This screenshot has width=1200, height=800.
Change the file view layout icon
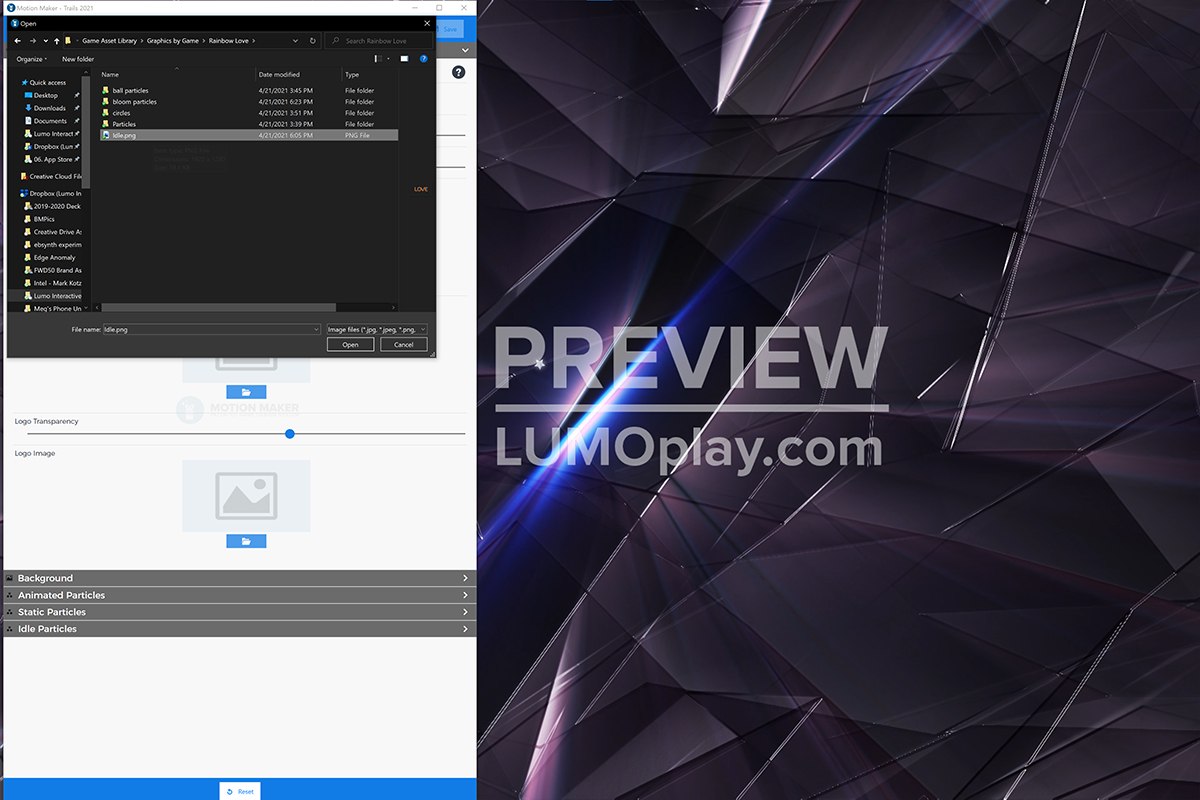(379, 59)
